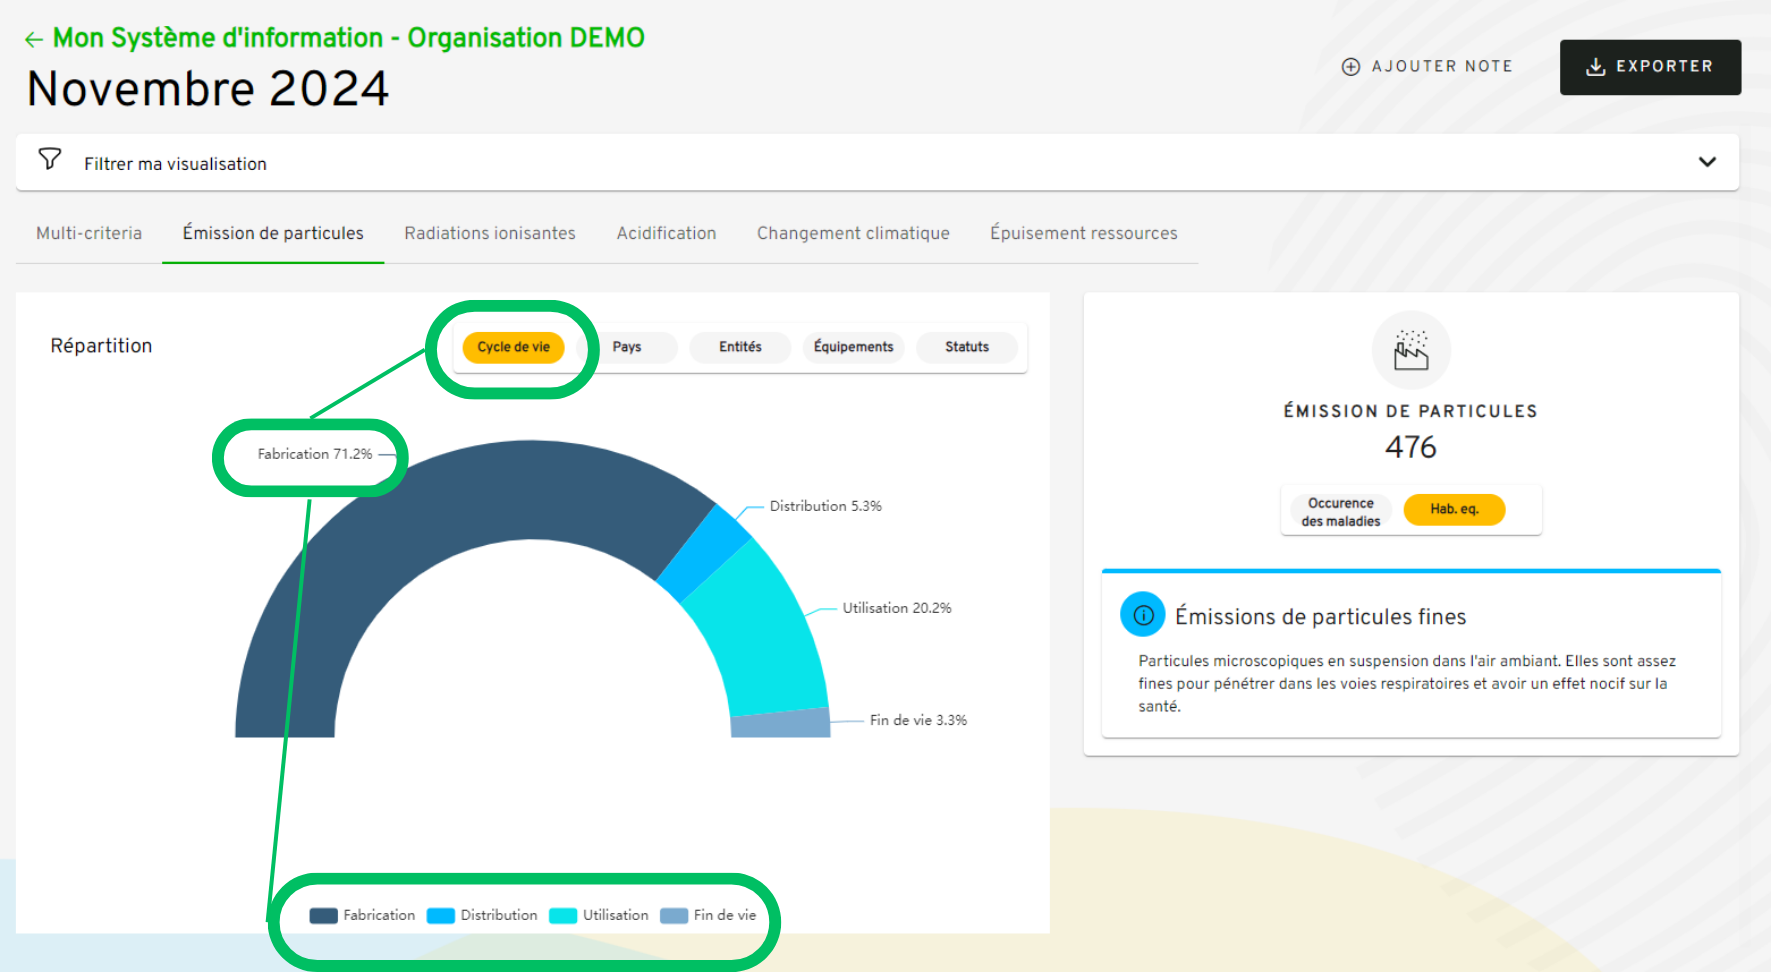This screenshot has height=973, width=1772.
Task: Click the Distribution 5.3% label
Action: coord(826,506)
